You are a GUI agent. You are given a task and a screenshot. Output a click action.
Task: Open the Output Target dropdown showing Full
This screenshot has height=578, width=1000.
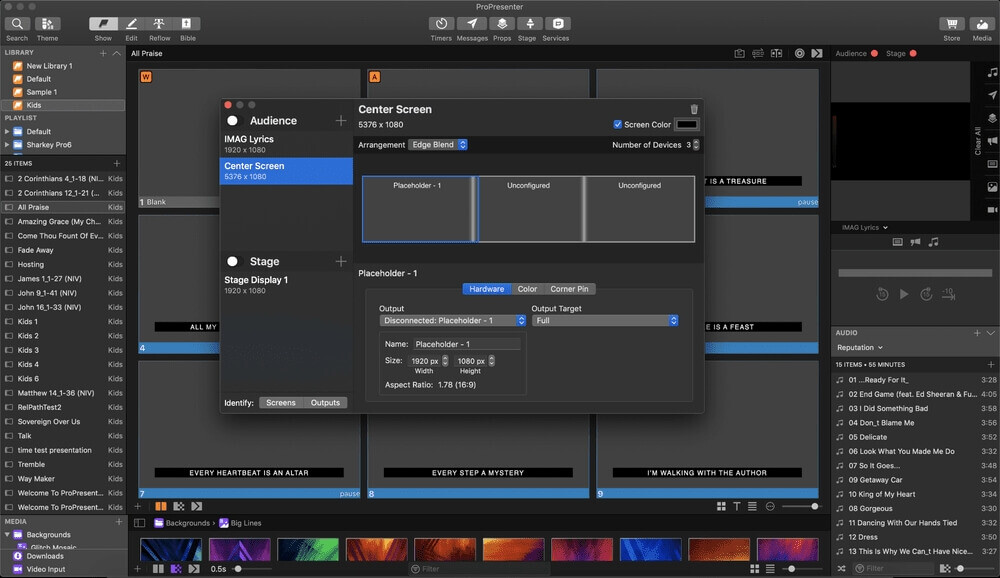coord(604,320)
